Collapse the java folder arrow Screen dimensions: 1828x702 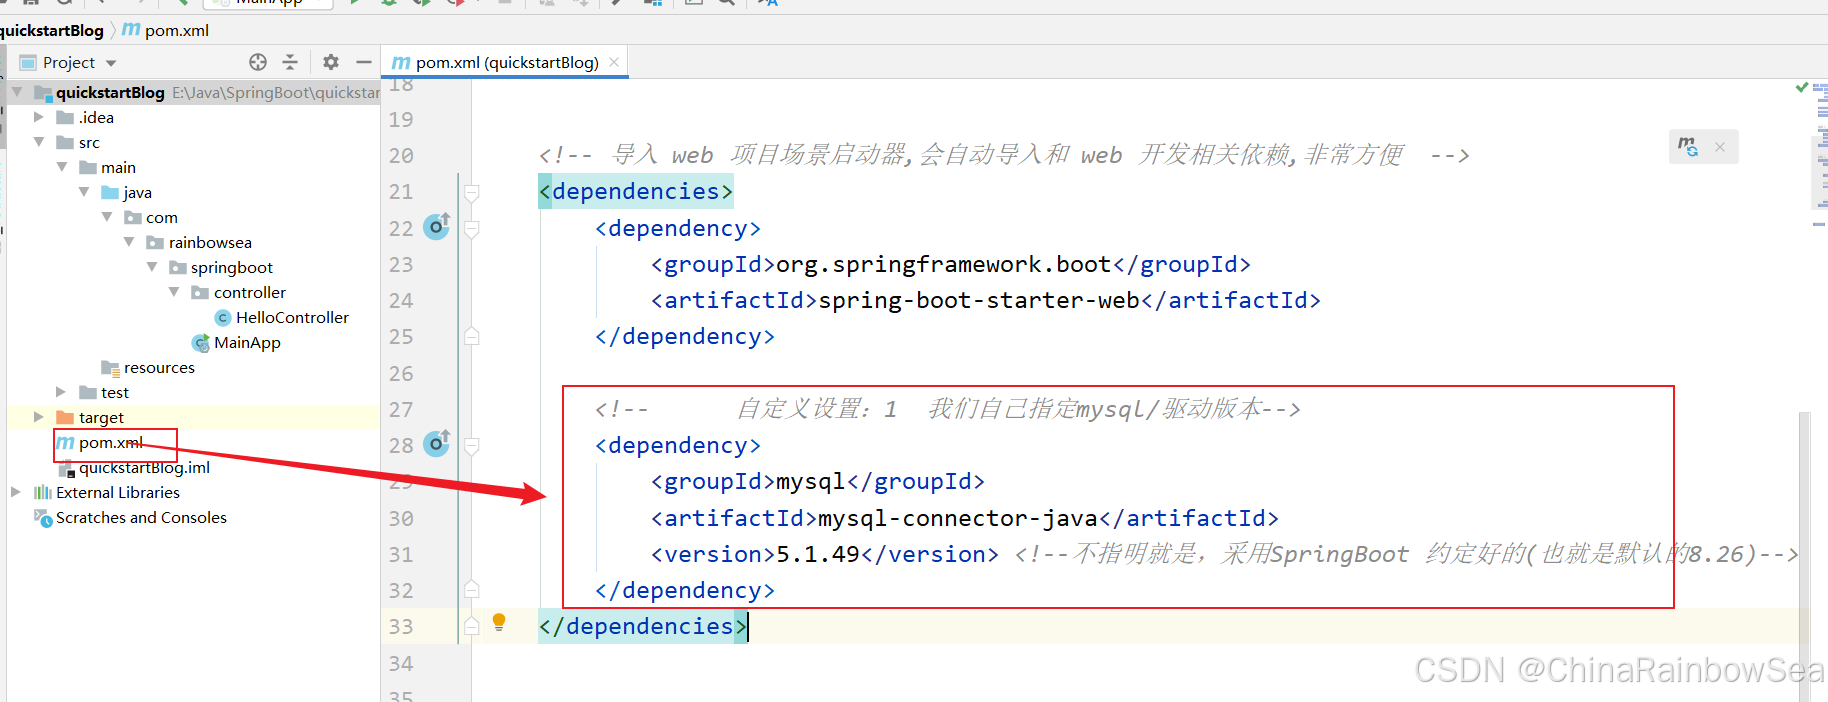tap(84, 192)
